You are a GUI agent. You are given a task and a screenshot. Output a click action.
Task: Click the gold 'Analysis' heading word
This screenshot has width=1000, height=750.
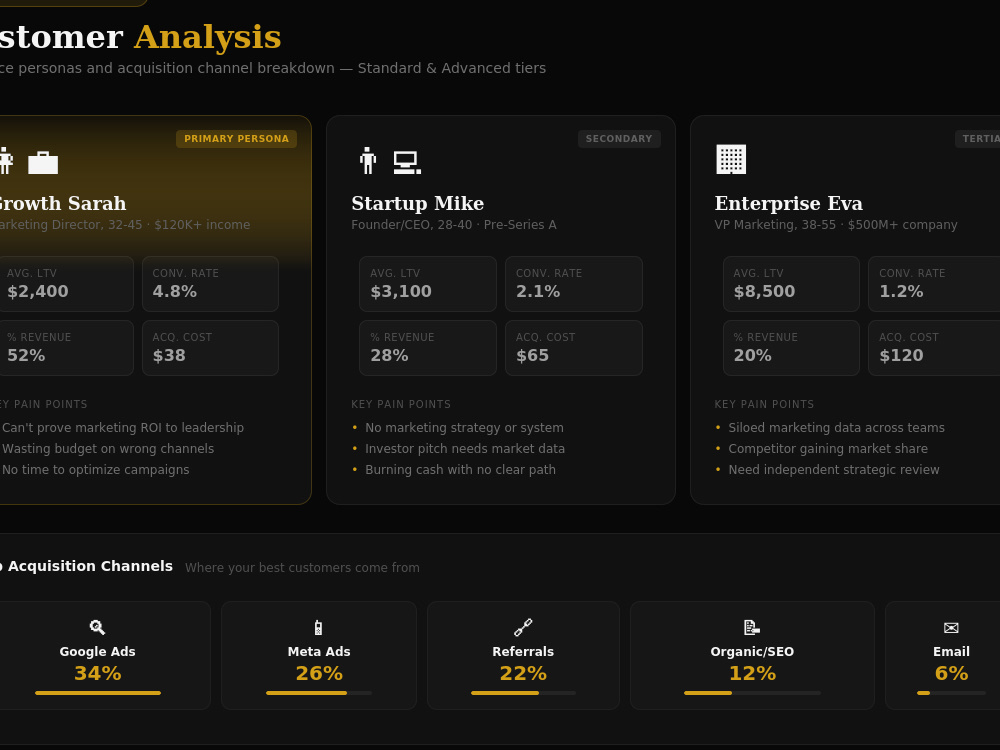[x=207, y=38]
